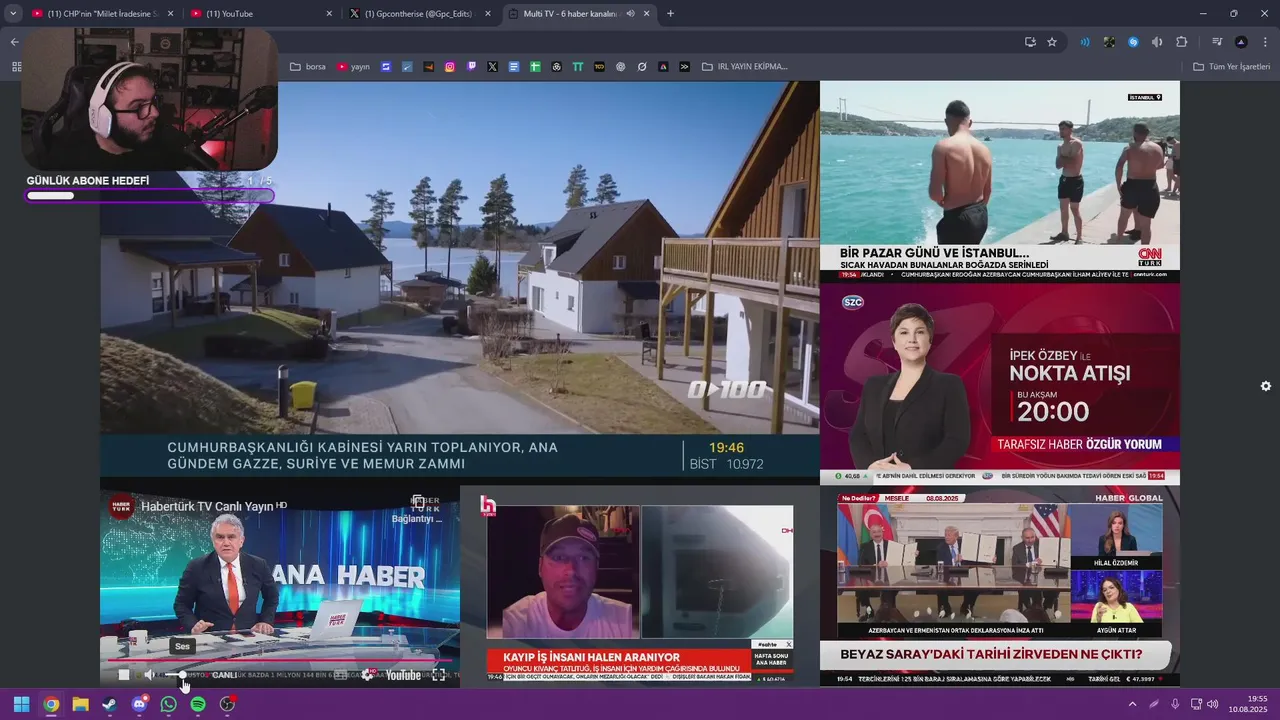This screenshot has width=1280, height=720.
Task: Click copy link icon on Habertürk video
Action: point(418,502)
